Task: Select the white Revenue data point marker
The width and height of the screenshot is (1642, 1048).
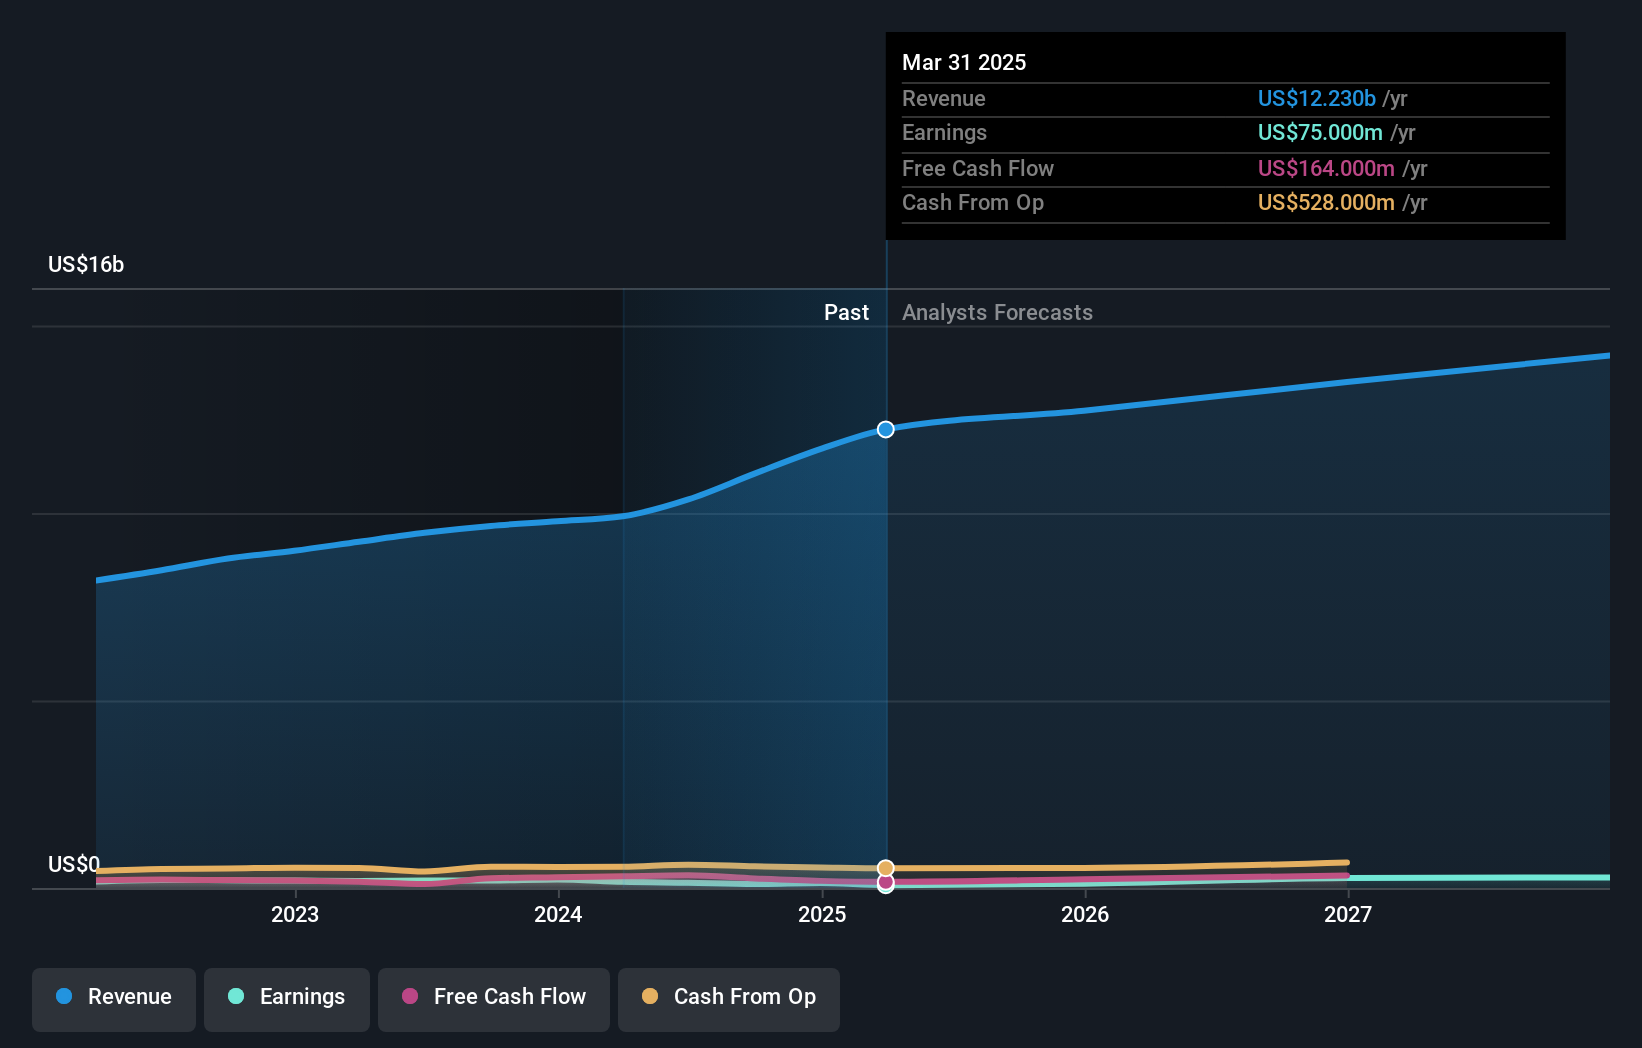Action: [884, 429]
